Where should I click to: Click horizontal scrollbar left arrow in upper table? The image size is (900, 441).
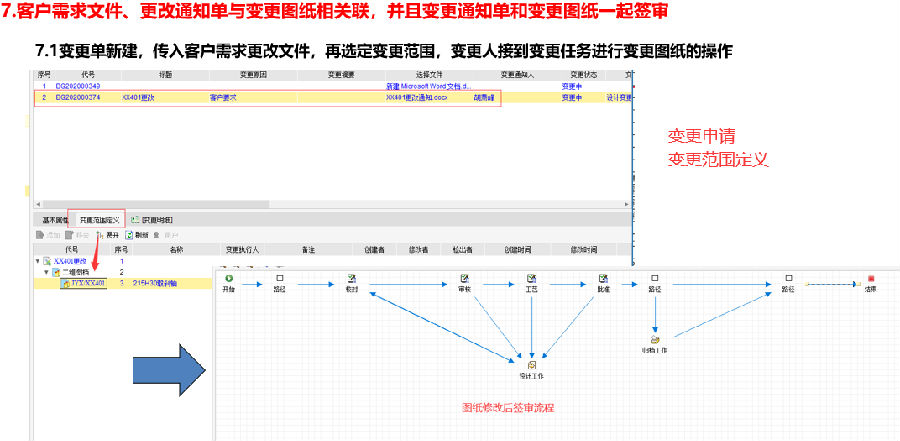(x=38, y=204)
